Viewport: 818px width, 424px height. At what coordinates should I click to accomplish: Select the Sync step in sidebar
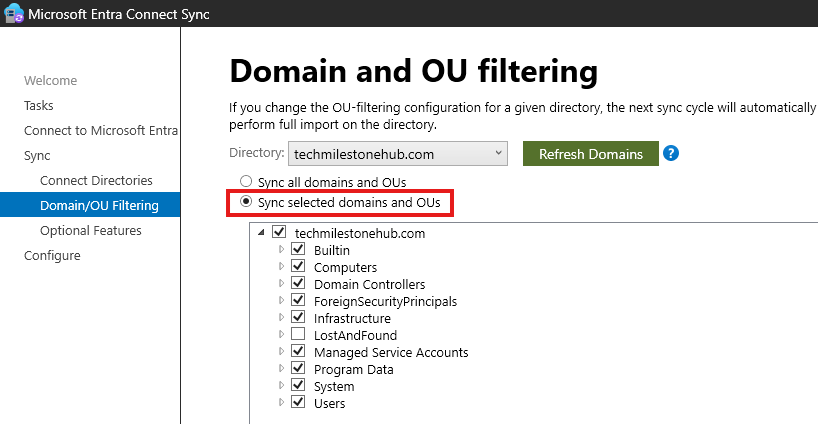point(37,155)
